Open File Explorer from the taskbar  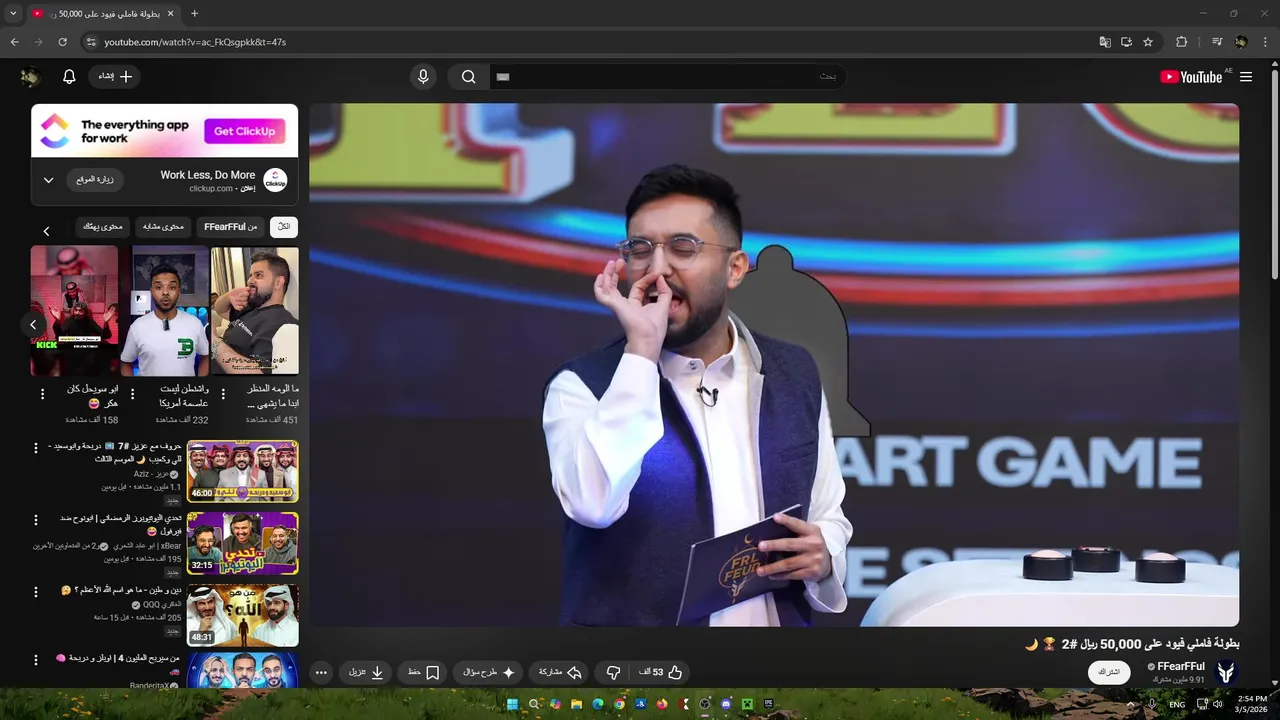(577, 704)
